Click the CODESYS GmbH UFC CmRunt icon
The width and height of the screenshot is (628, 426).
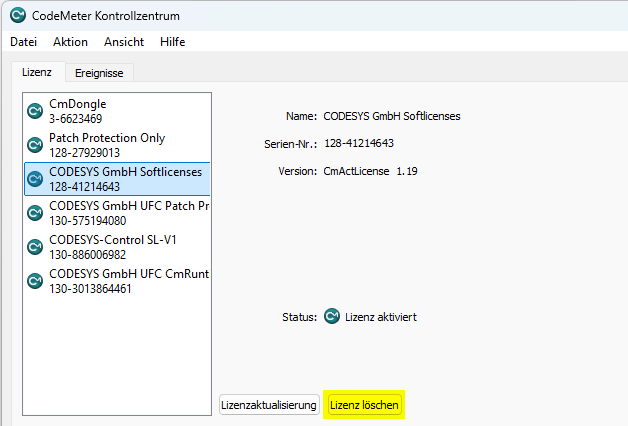pyautogui.click(x=35, y=281)
